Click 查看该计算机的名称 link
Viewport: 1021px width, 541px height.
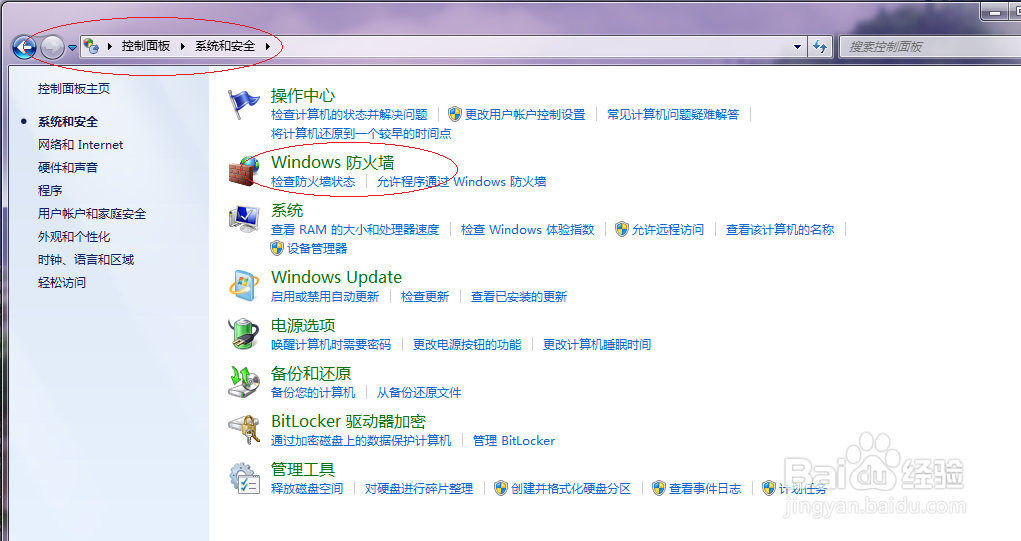[x=780, y=230]
